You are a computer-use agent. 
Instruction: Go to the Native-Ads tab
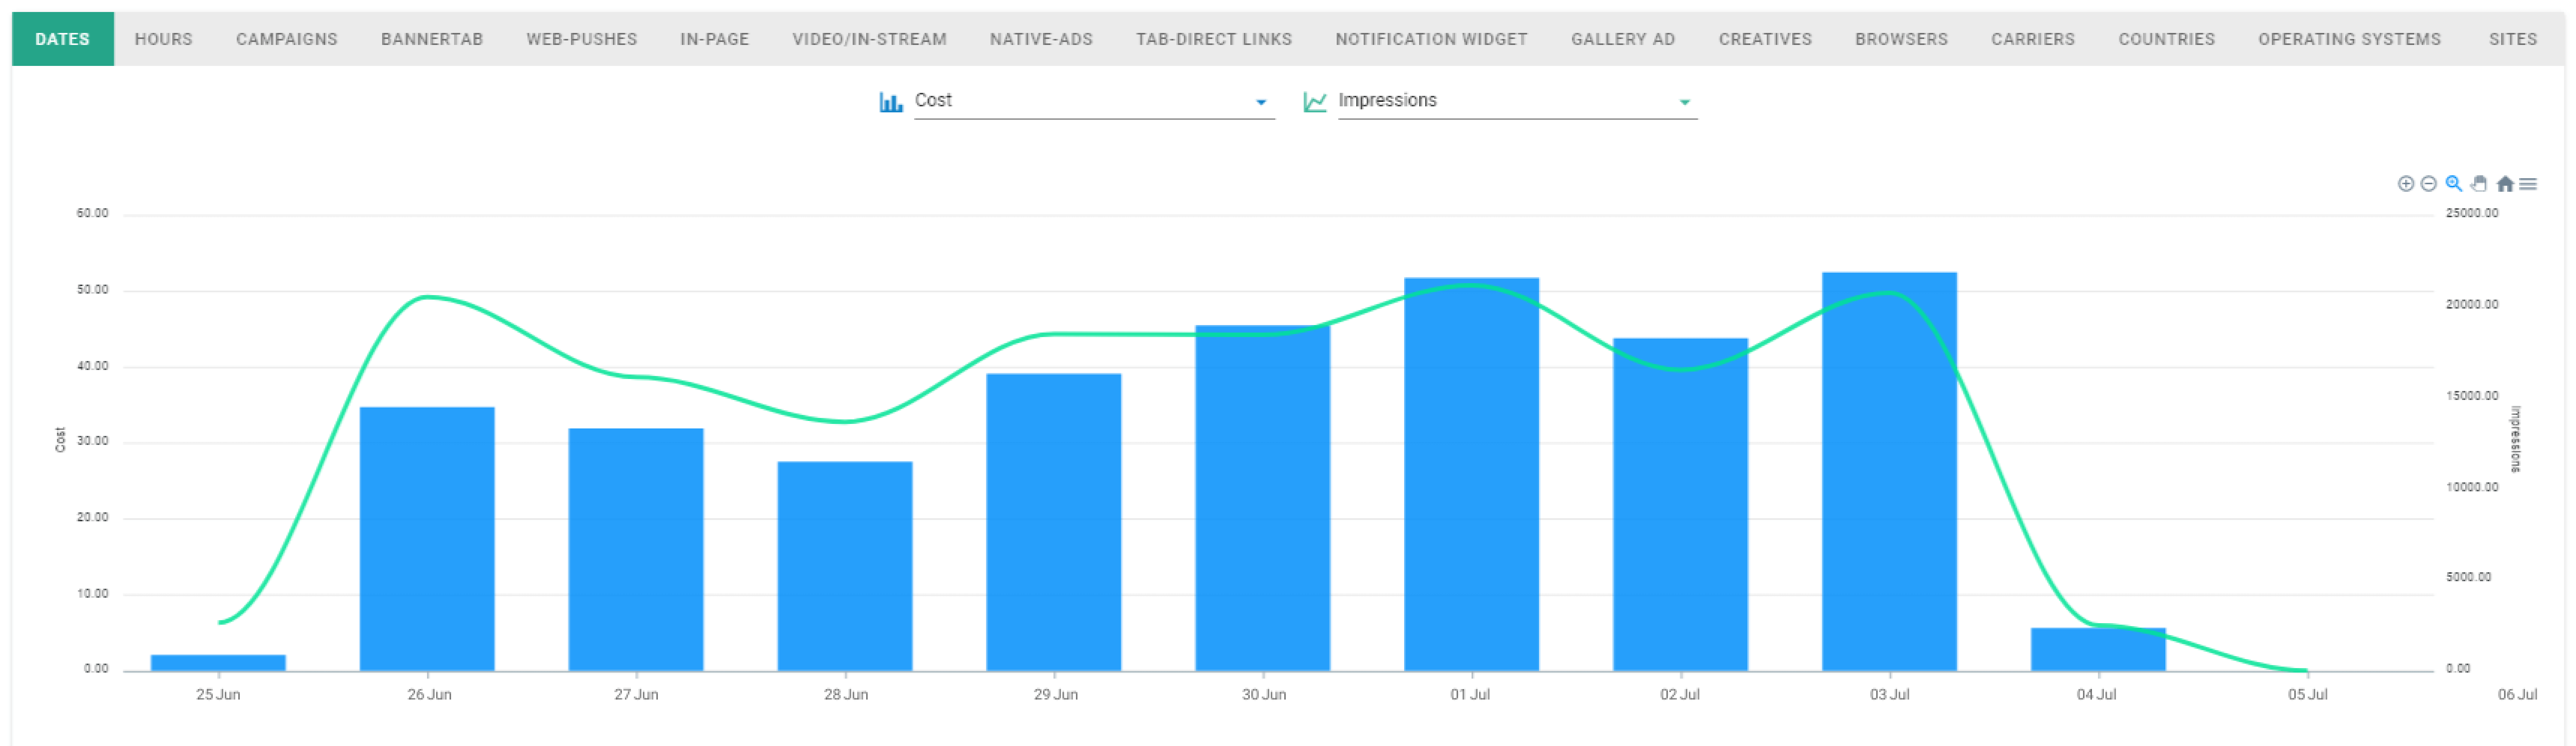1041,39
